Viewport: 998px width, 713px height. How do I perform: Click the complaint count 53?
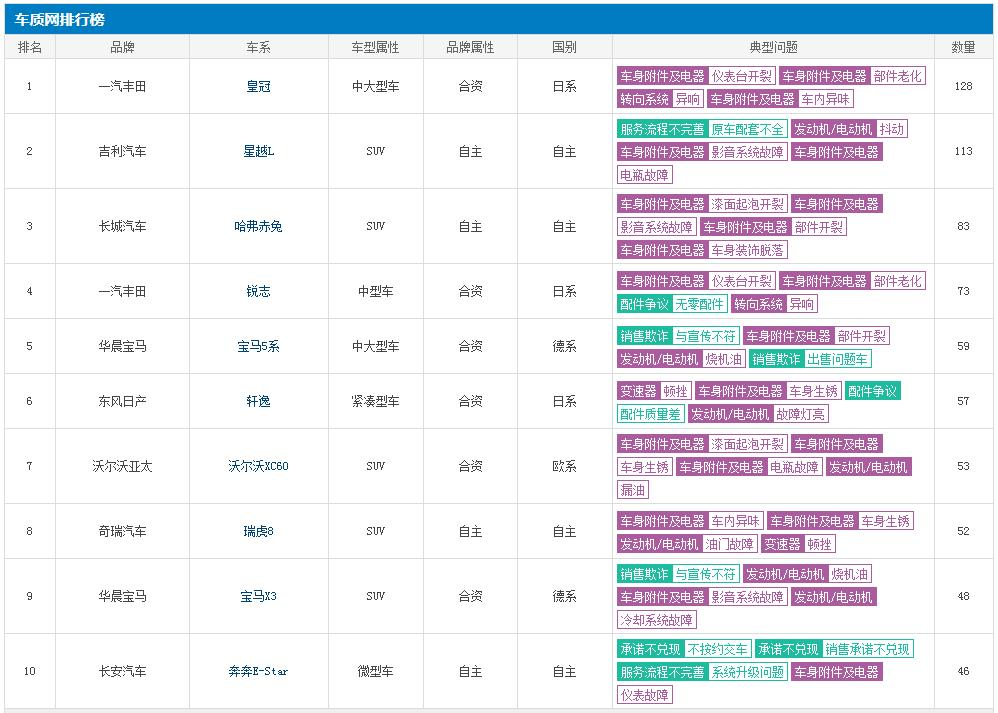pyautogui.click(x=964, y=466)
